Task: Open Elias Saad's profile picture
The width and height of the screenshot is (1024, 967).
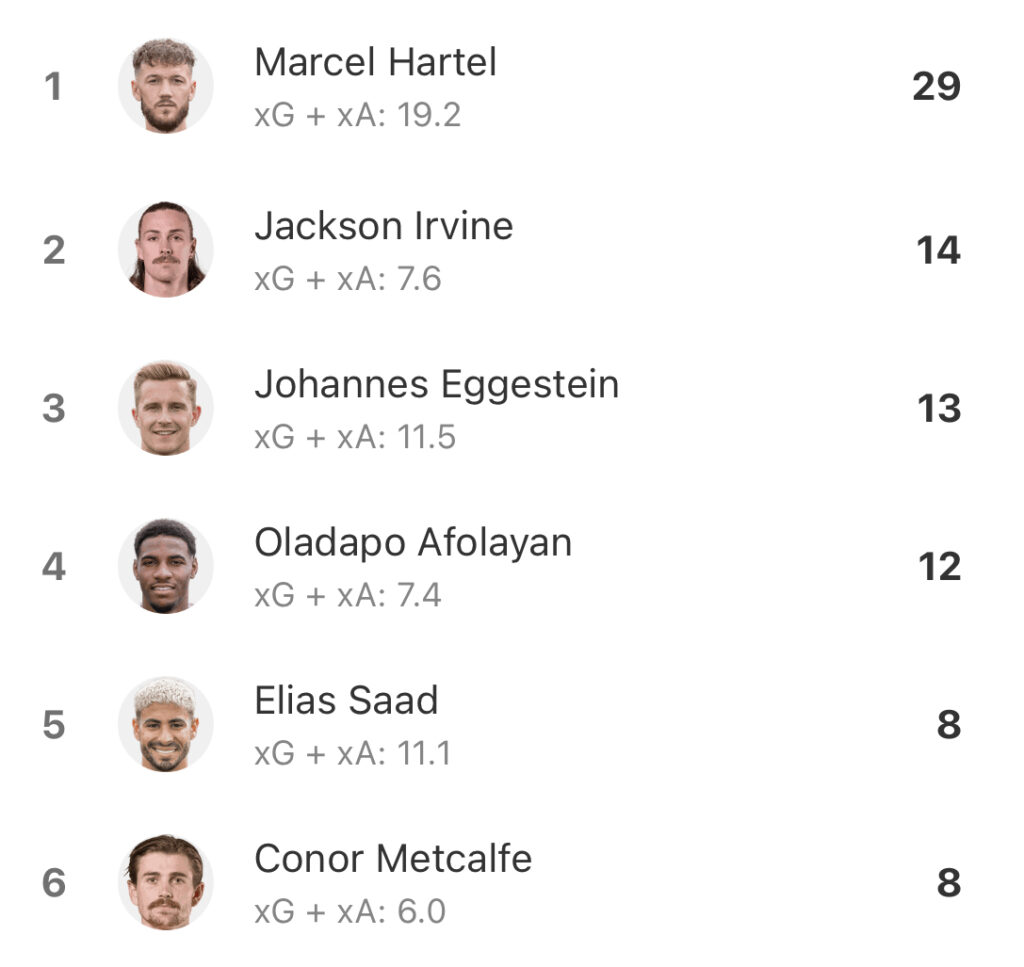Action: [165, 724]
